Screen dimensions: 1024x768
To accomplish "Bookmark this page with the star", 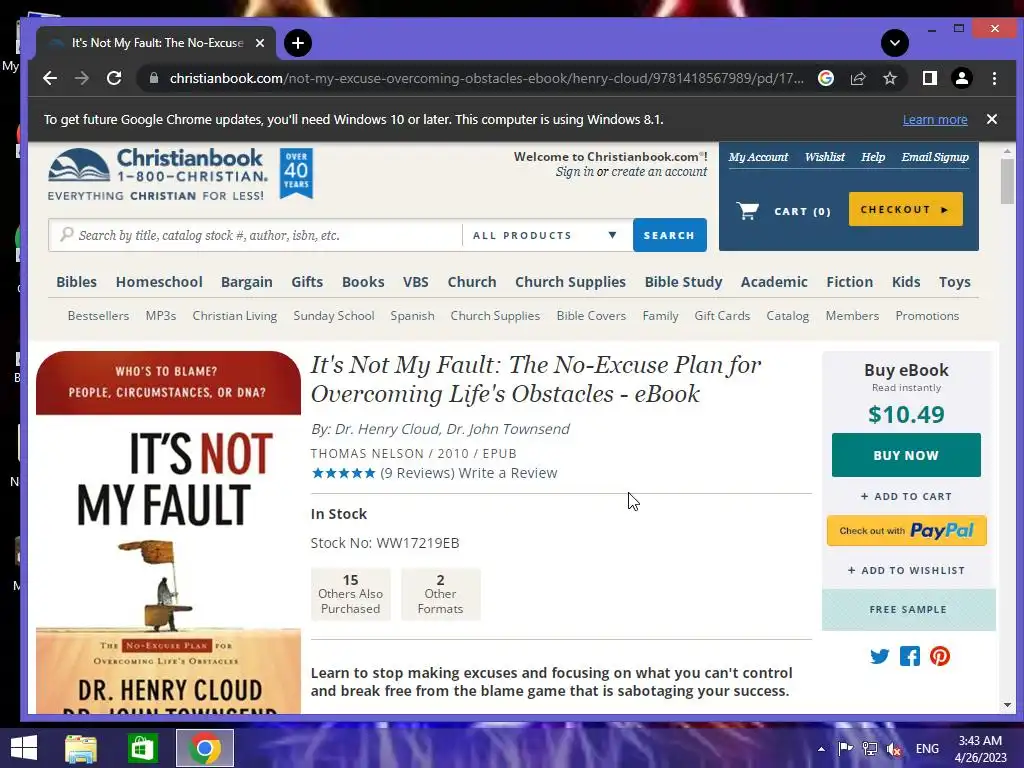I will 889,78.
